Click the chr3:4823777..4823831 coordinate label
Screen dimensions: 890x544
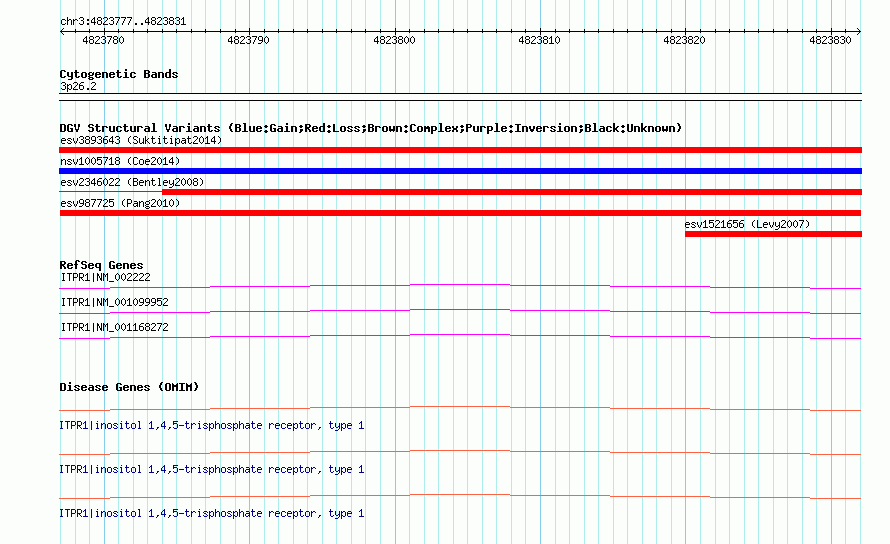(x=123, y=22)
